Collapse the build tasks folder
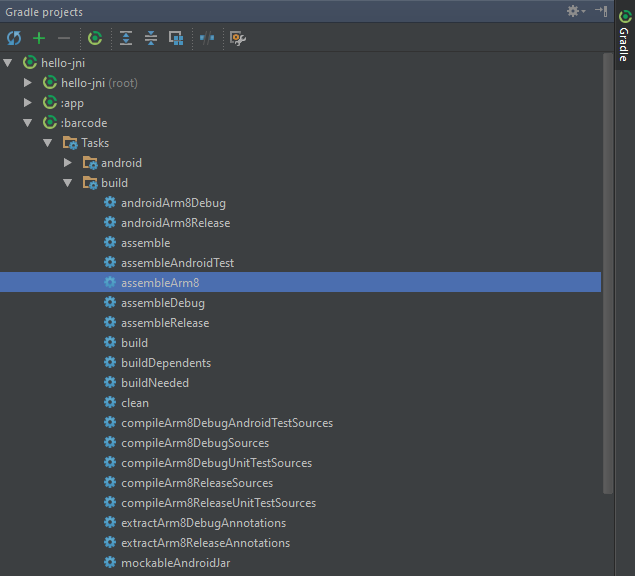Viewport: 635px width, 576px height. coord(68,183)
